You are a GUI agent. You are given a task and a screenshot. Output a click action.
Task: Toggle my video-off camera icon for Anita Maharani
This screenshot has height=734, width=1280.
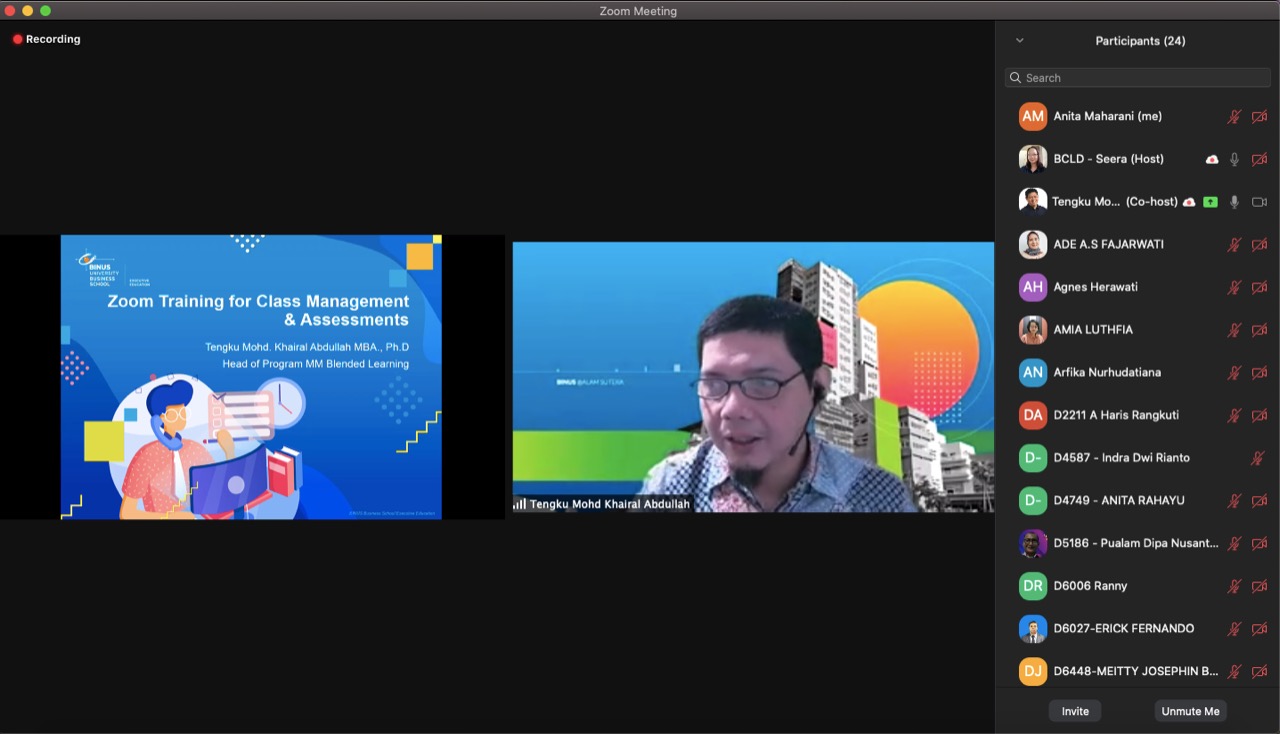(1259, 117)
